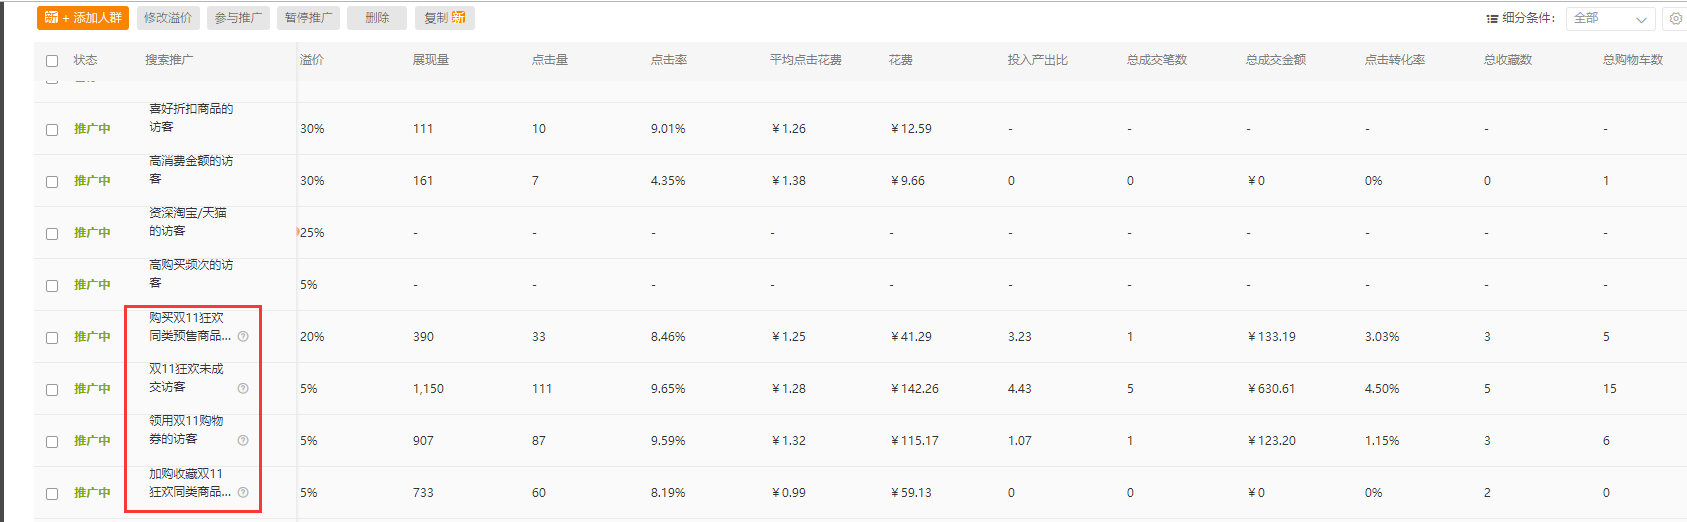This screenshot has height=522, width=1687.
Task: Click the ¥133.19 total sales value
Action: click(1271, 337)
